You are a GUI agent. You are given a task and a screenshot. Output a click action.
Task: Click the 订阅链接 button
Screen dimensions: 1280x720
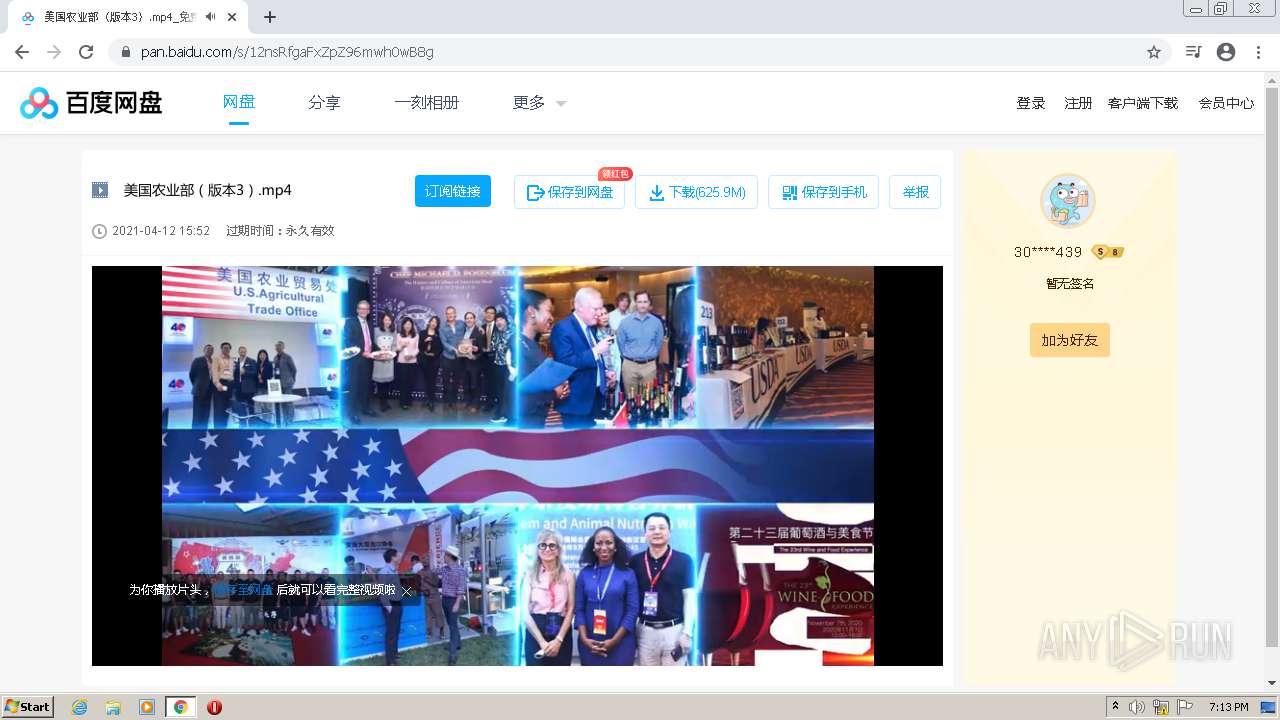[x=453, y=191]
